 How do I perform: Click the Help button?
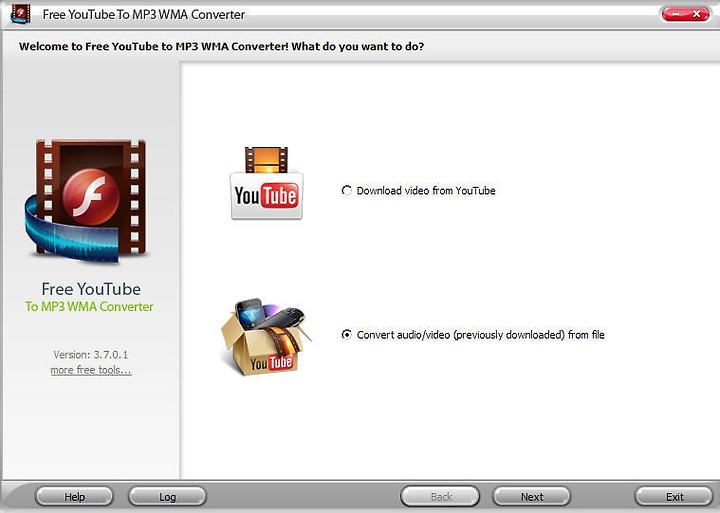(x=74, y=496)
